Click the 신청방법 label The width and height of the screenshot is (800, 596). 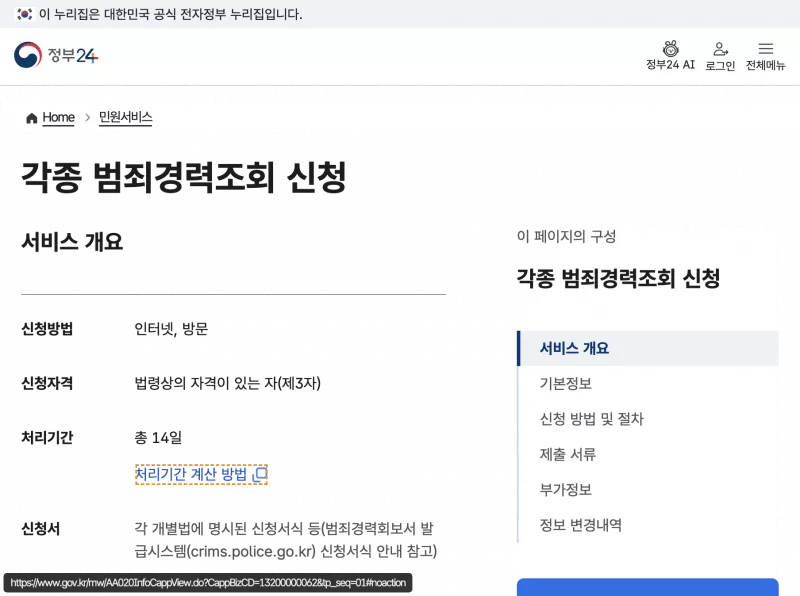(x=47, y=329)
